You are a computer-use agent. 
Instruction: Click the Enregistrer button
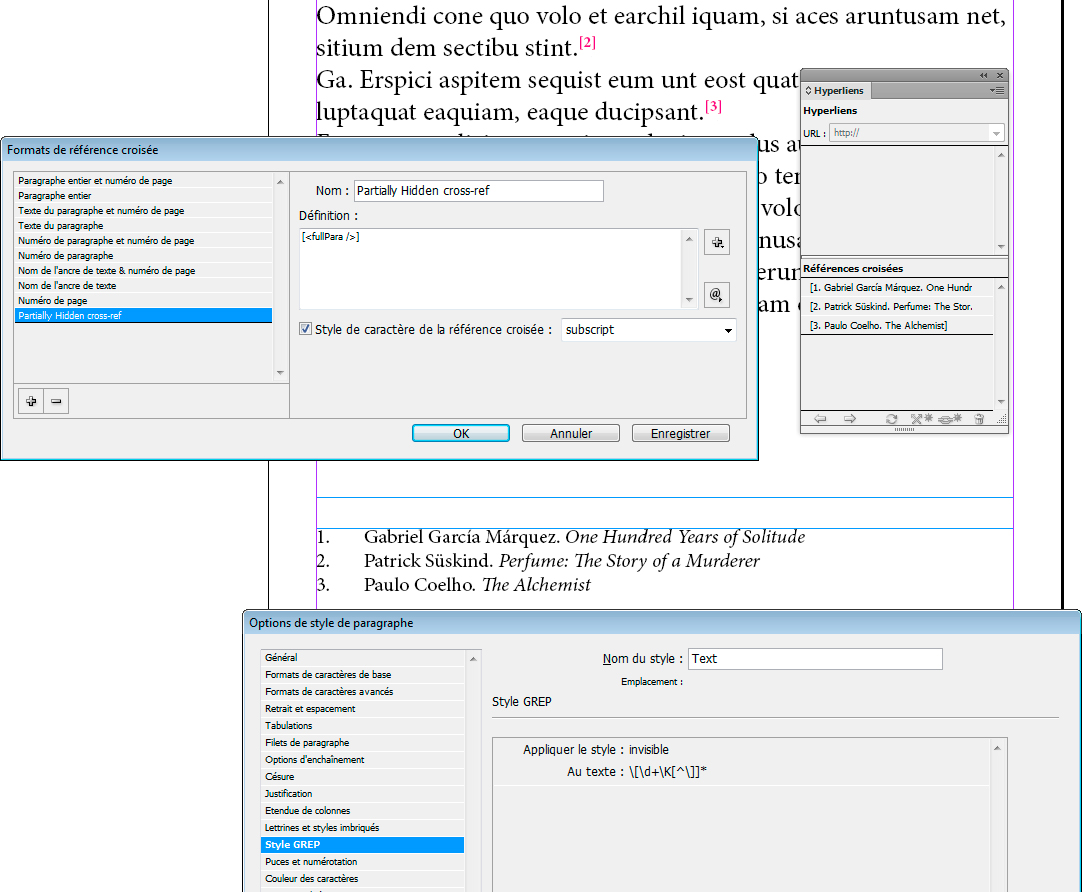click(680, 433)
